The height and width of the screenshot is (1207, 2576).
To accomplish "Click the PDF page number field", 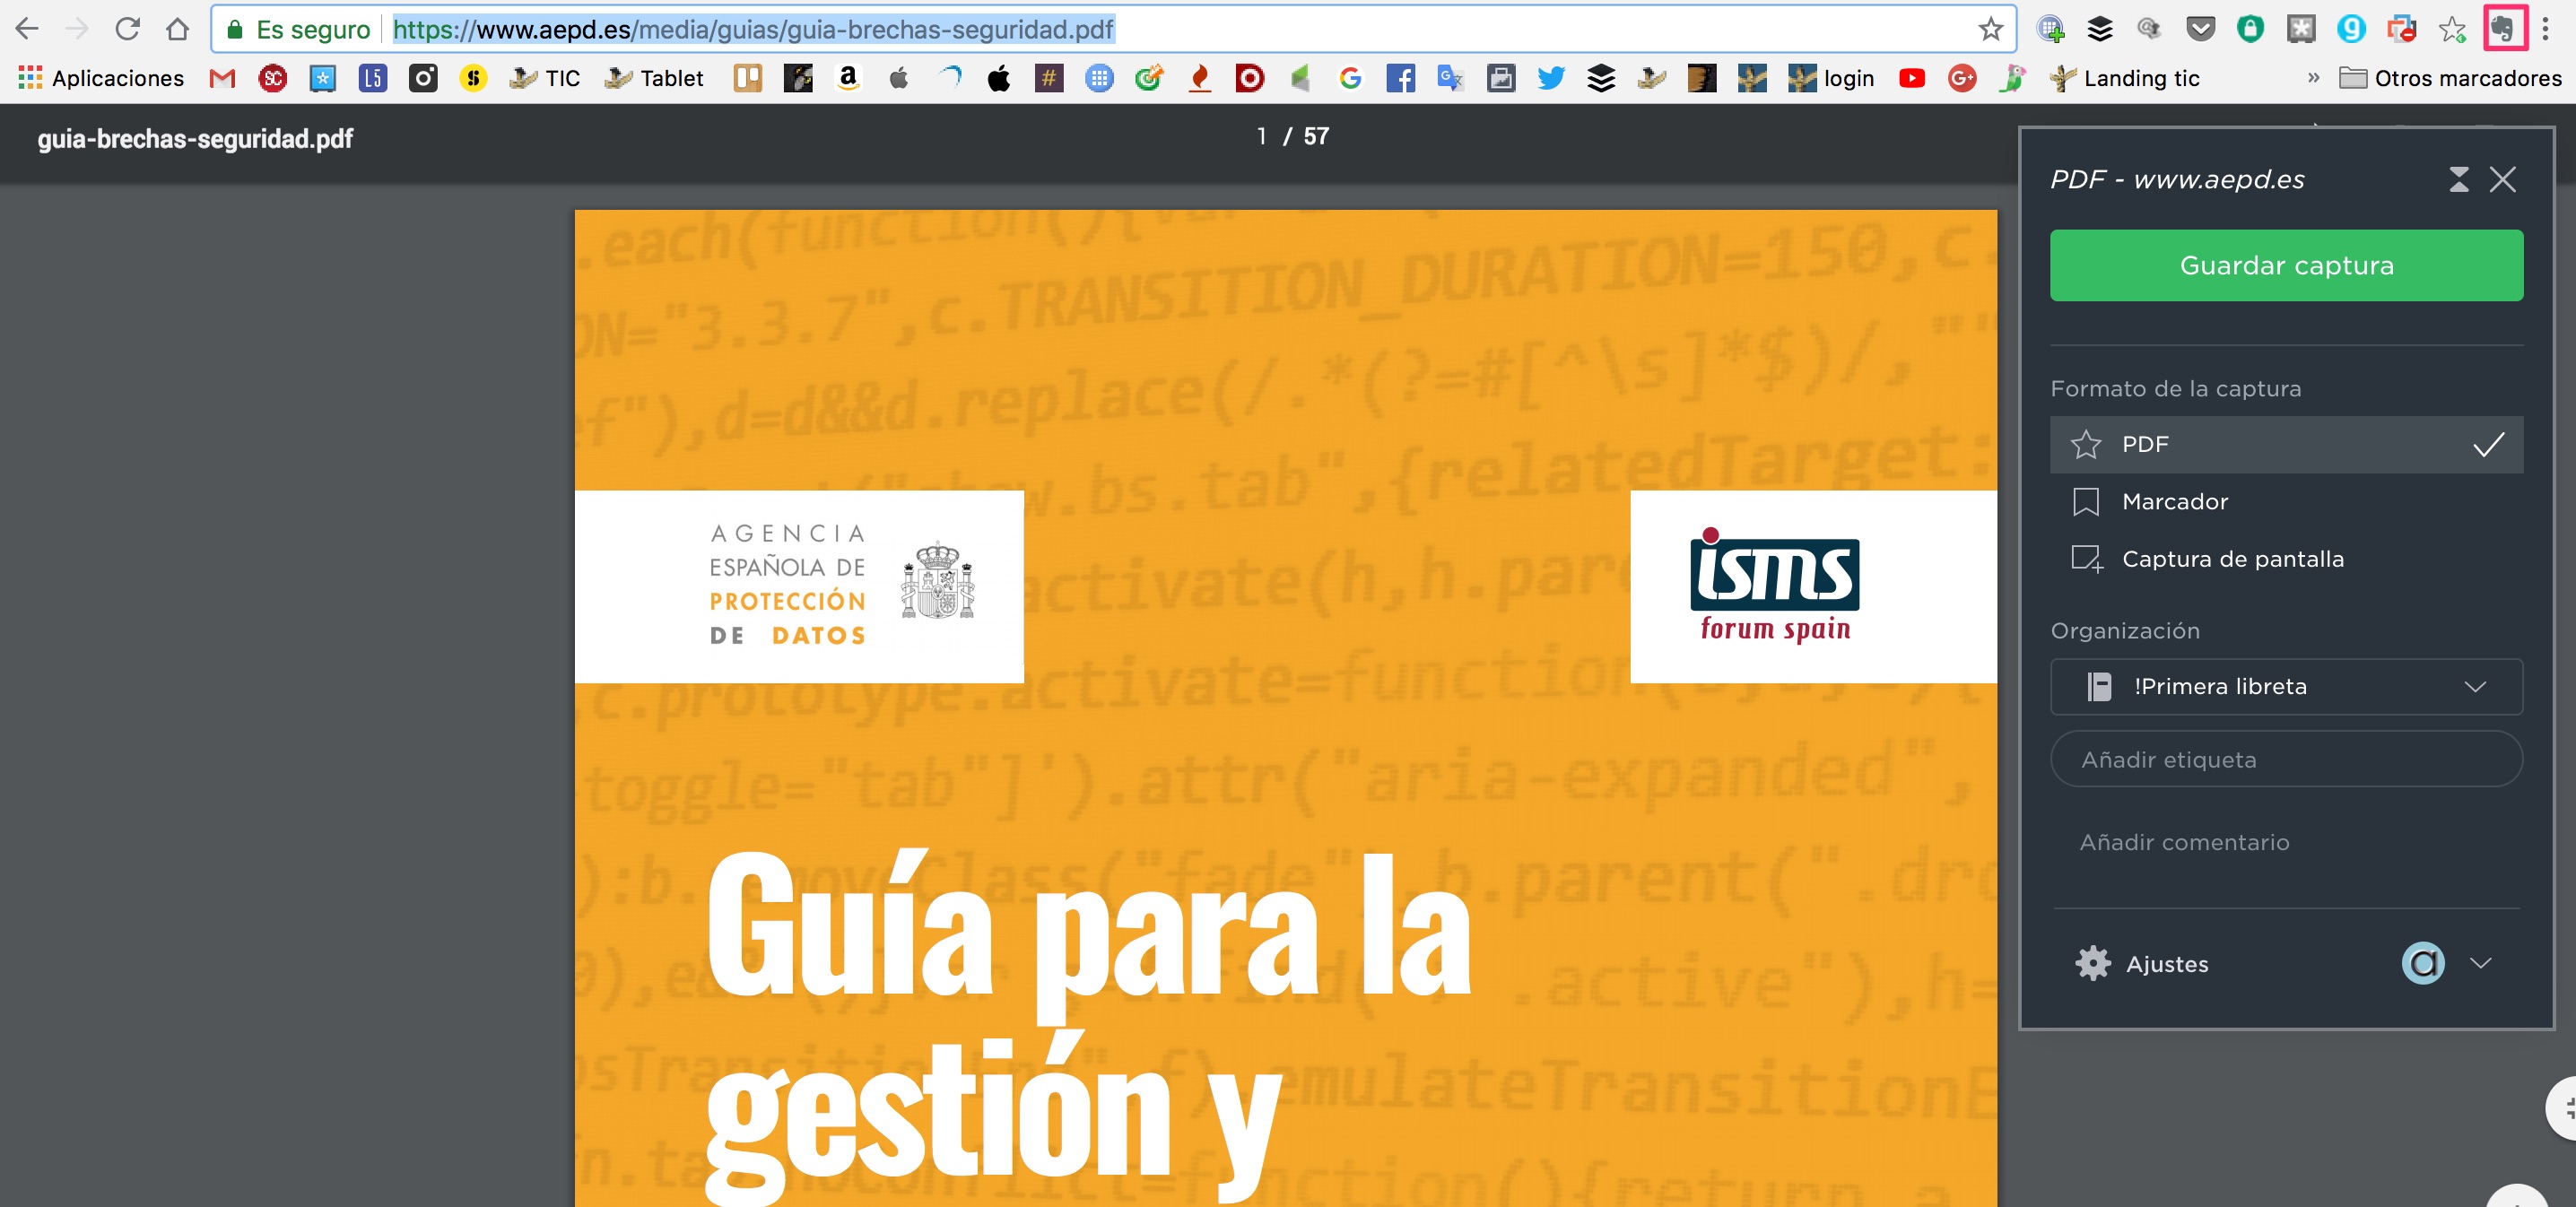I will [x=1262, y=136].
